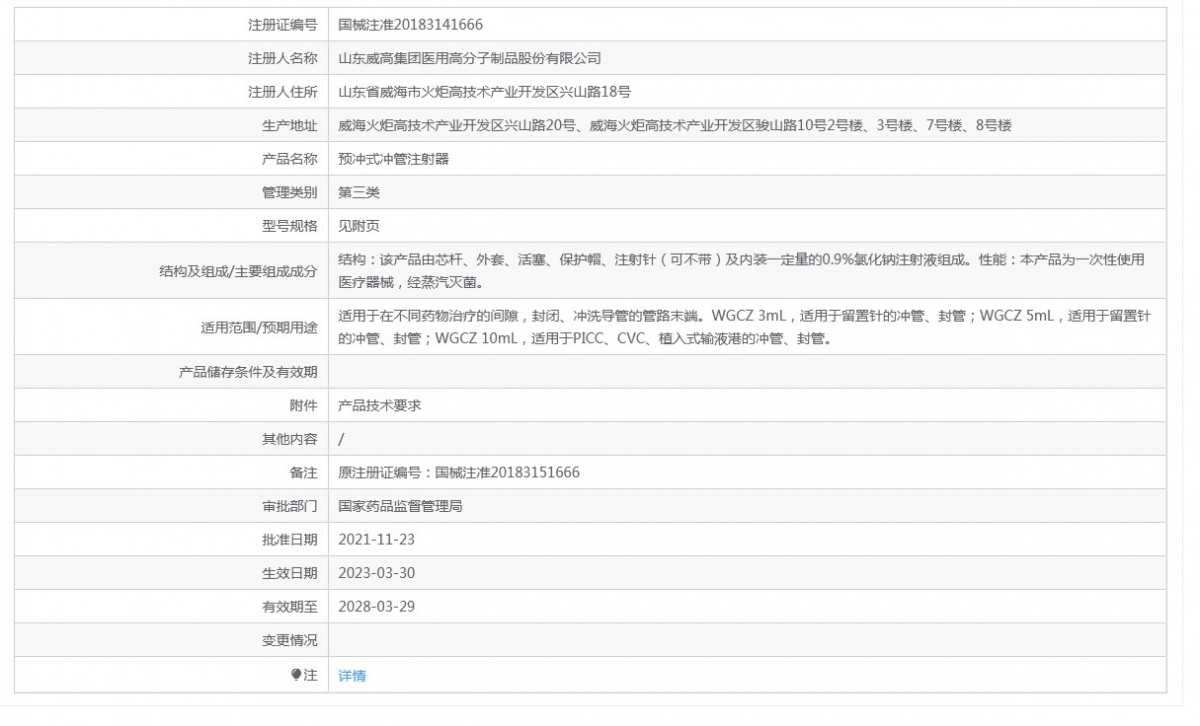The image size is (1200, 726).
Task: Select product name 预冲式冲管注射器
Action: [394, 159]
